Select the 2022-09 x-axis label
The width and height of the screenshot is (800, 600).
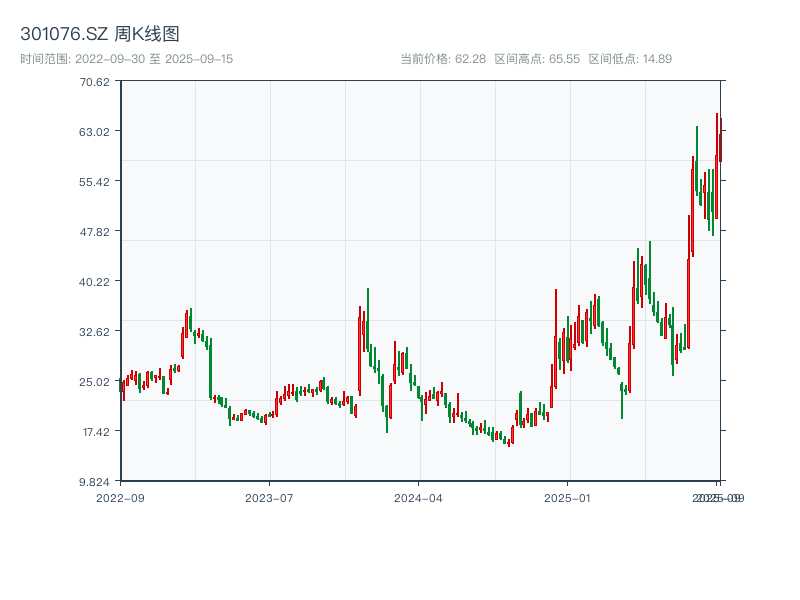click(x=119, y=497)
